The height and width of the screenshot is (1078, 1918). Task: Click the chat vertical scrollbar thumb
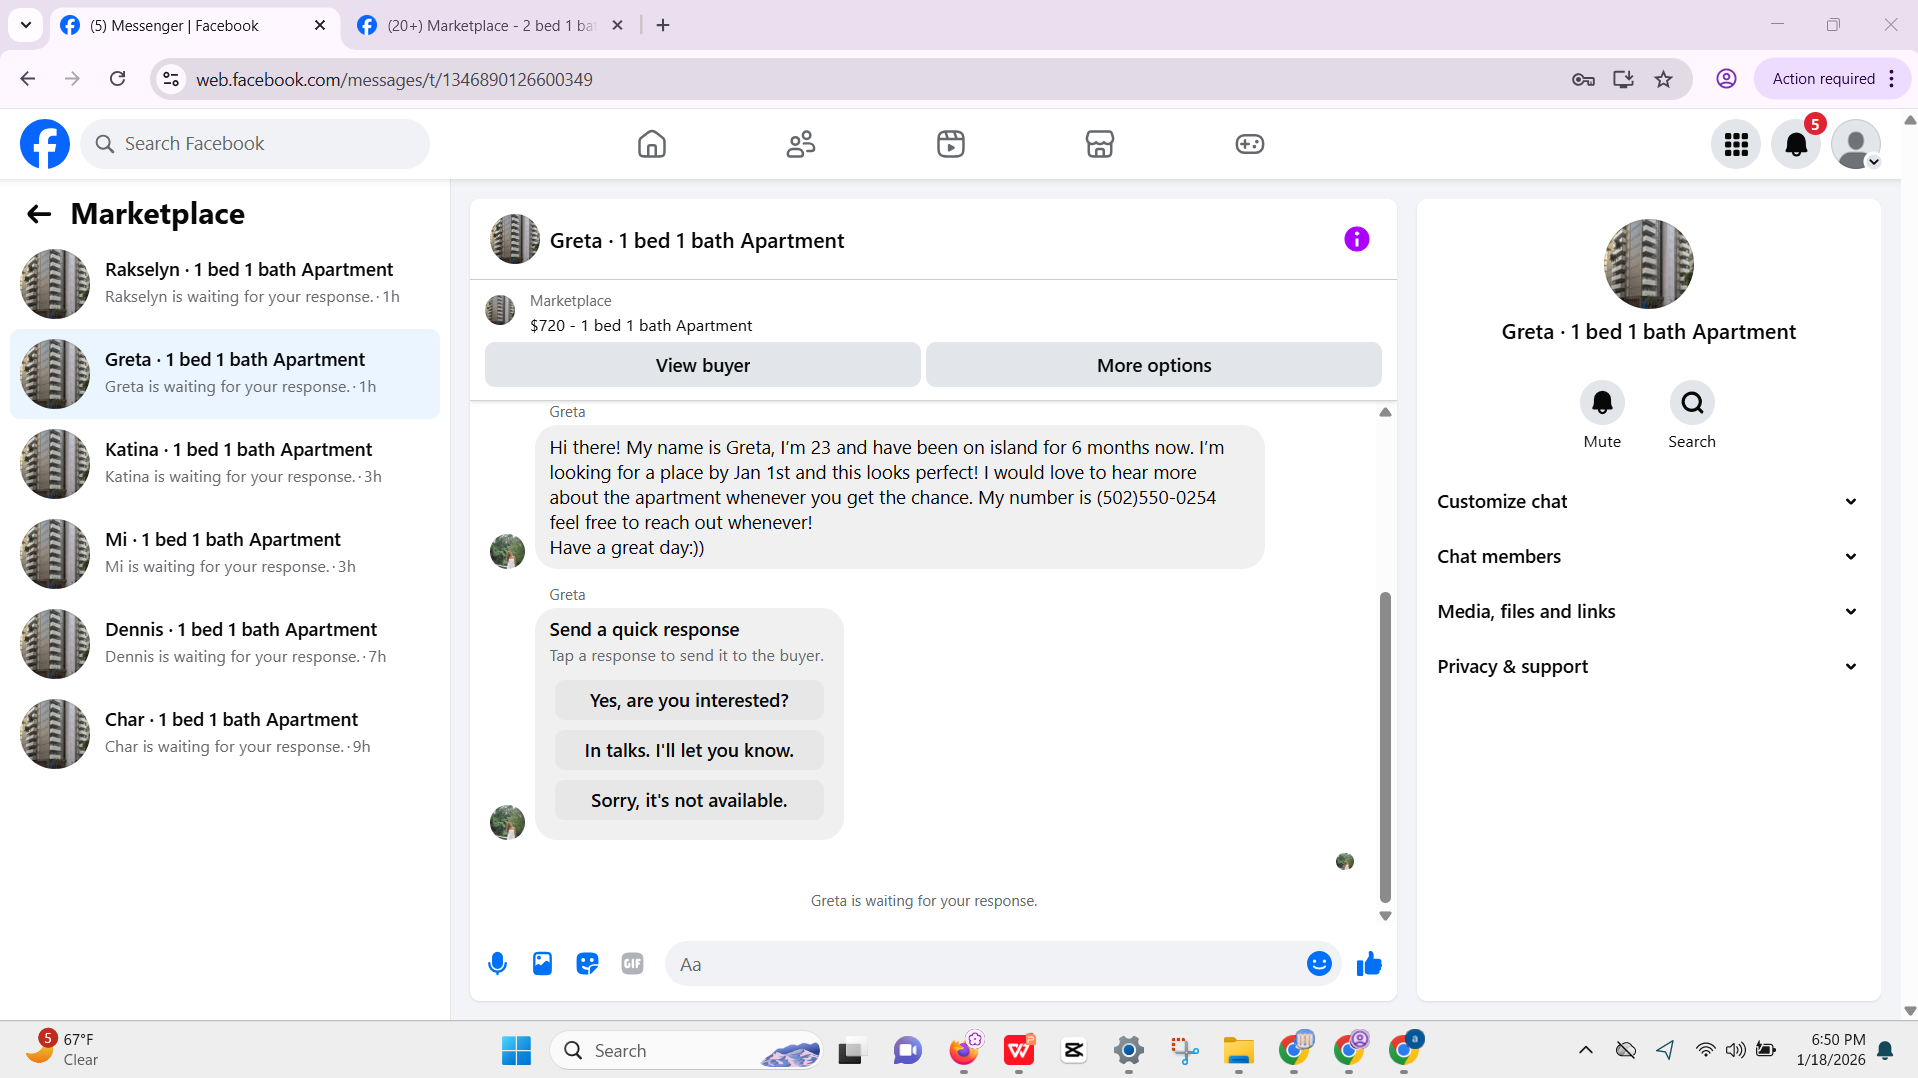[x=1385, y=747]
